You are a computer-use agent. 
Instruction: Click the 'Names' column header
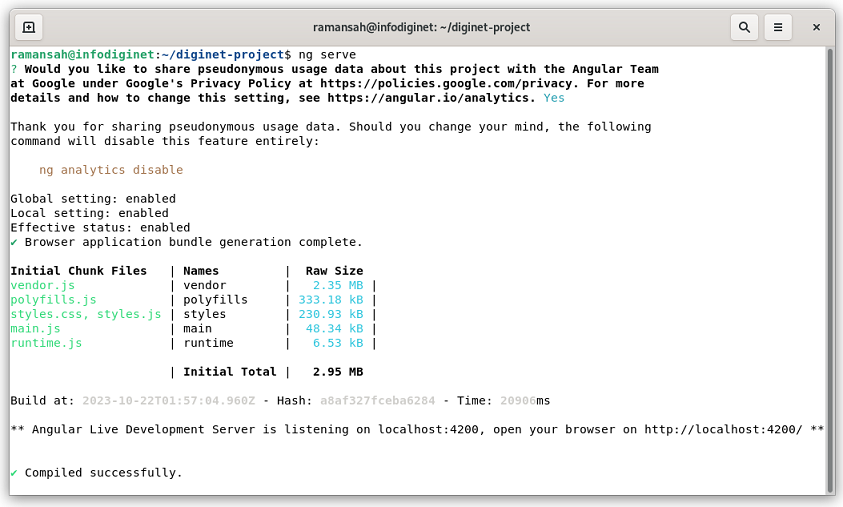click(201, 271)
